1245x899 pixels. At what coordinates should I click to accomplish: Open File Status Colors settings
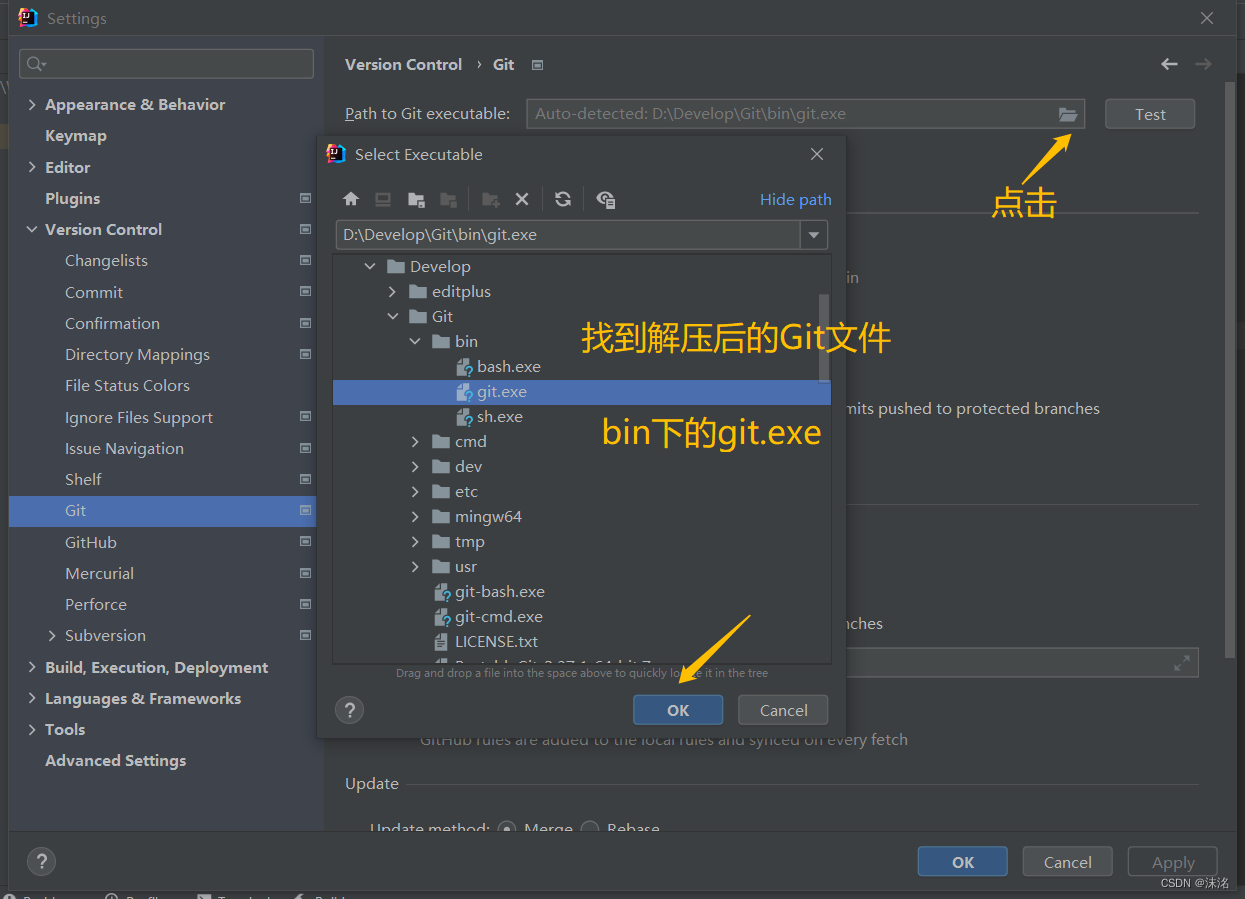click(127, 385)
